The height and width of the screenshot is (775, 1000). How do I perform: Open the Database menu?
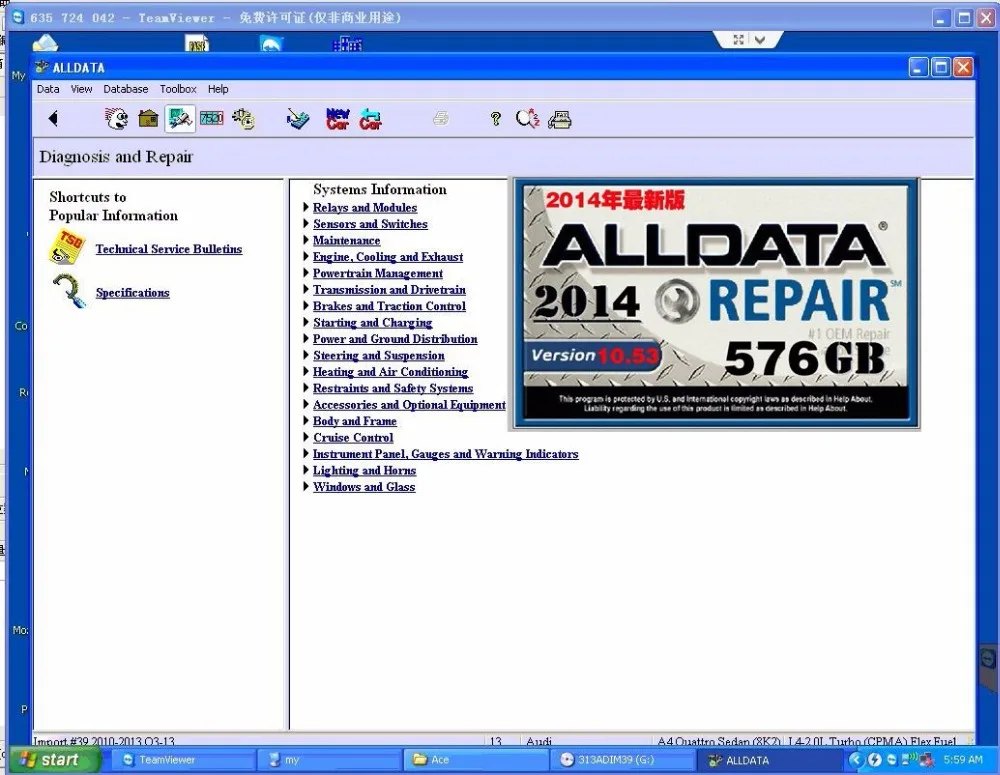tap(125, 88)
